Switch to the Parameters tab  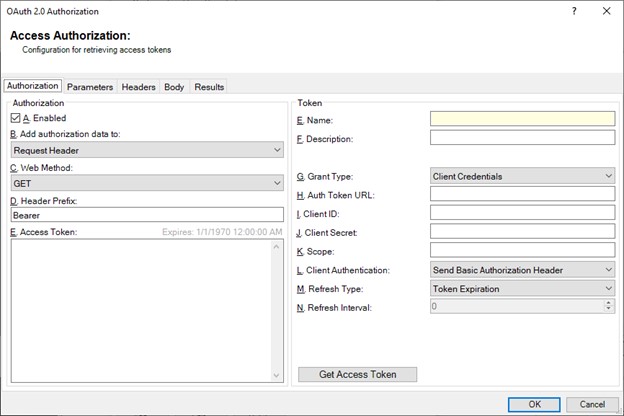pyautogui.click(x=89, y=87)
